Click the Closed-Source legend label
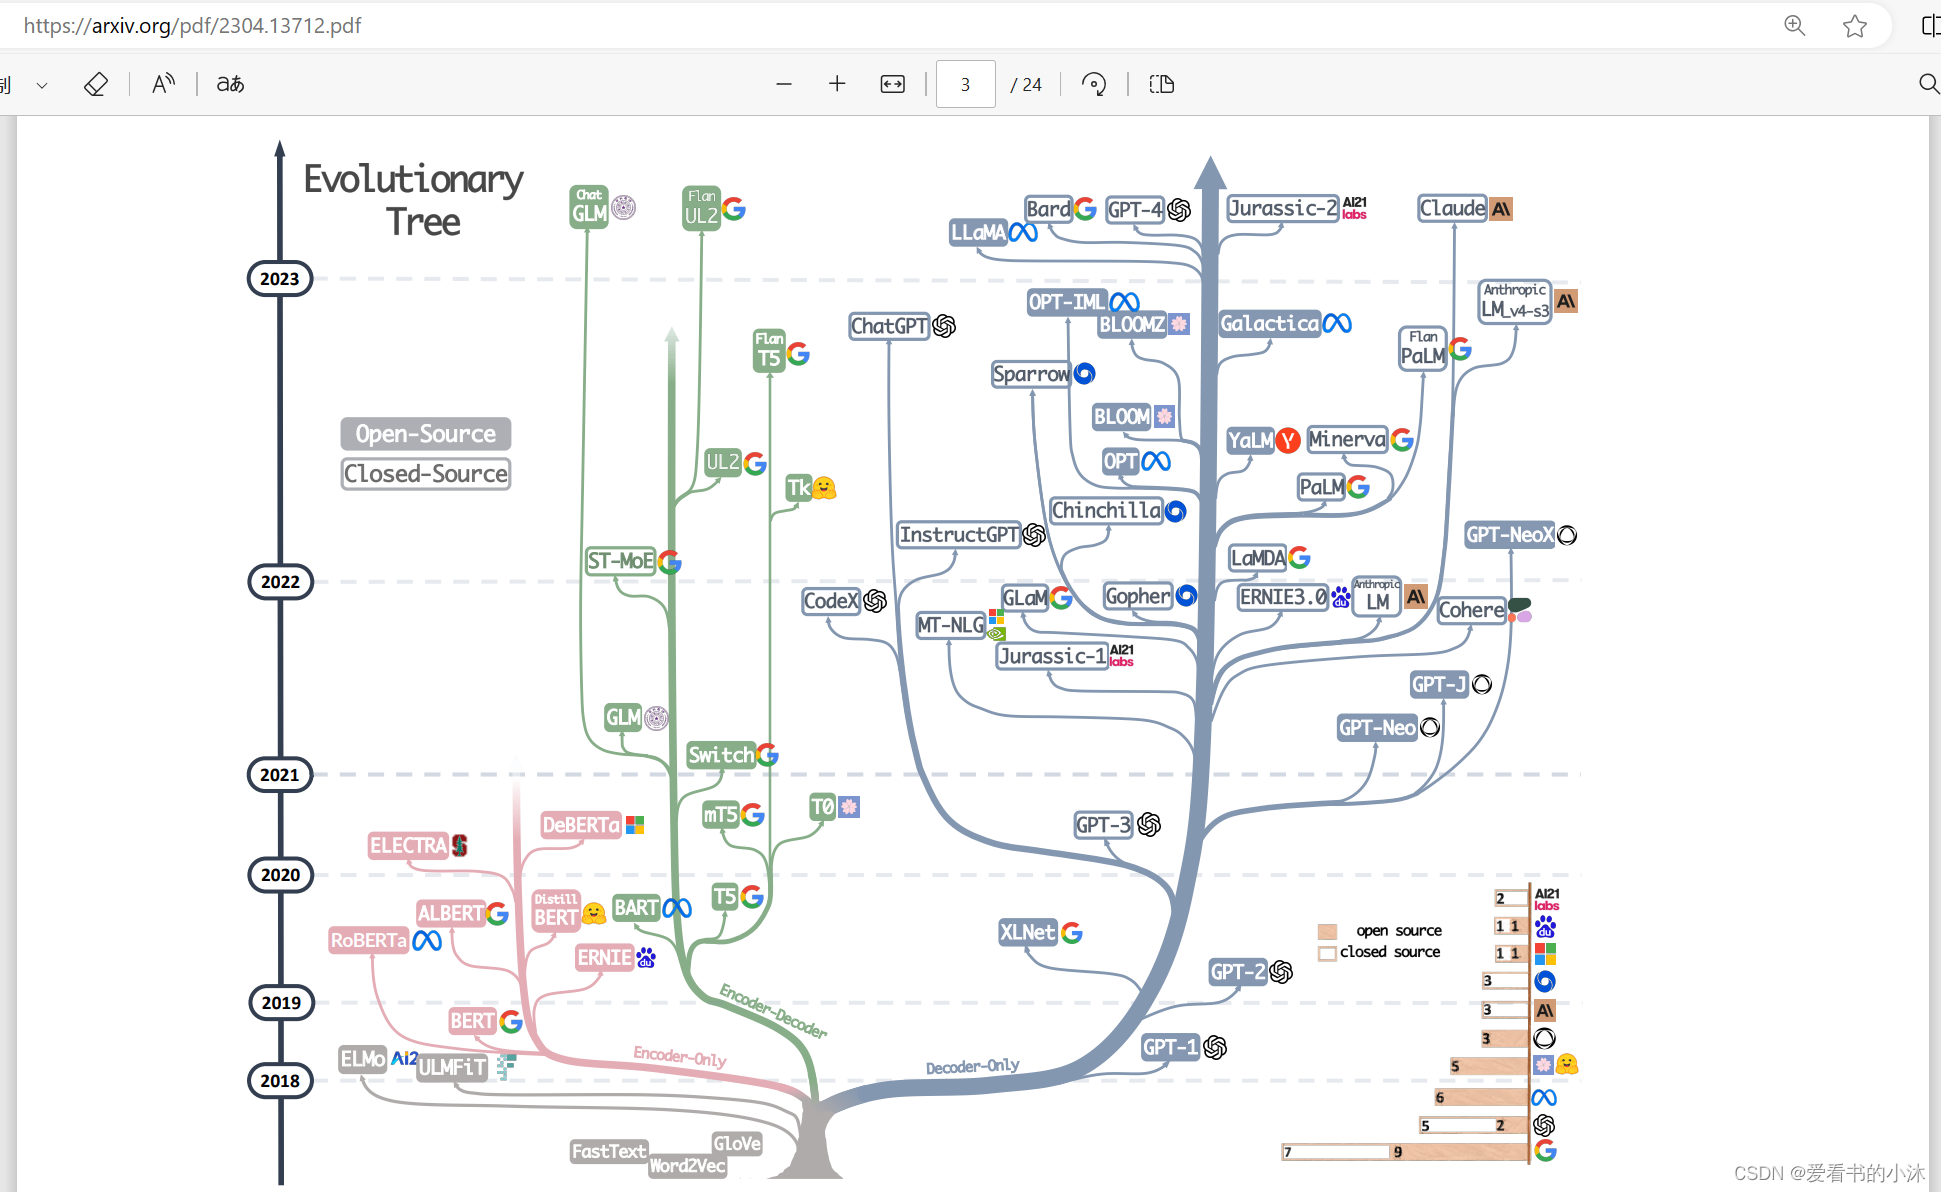Viewport: 1941px width, 1192px height. pos(426,474)
